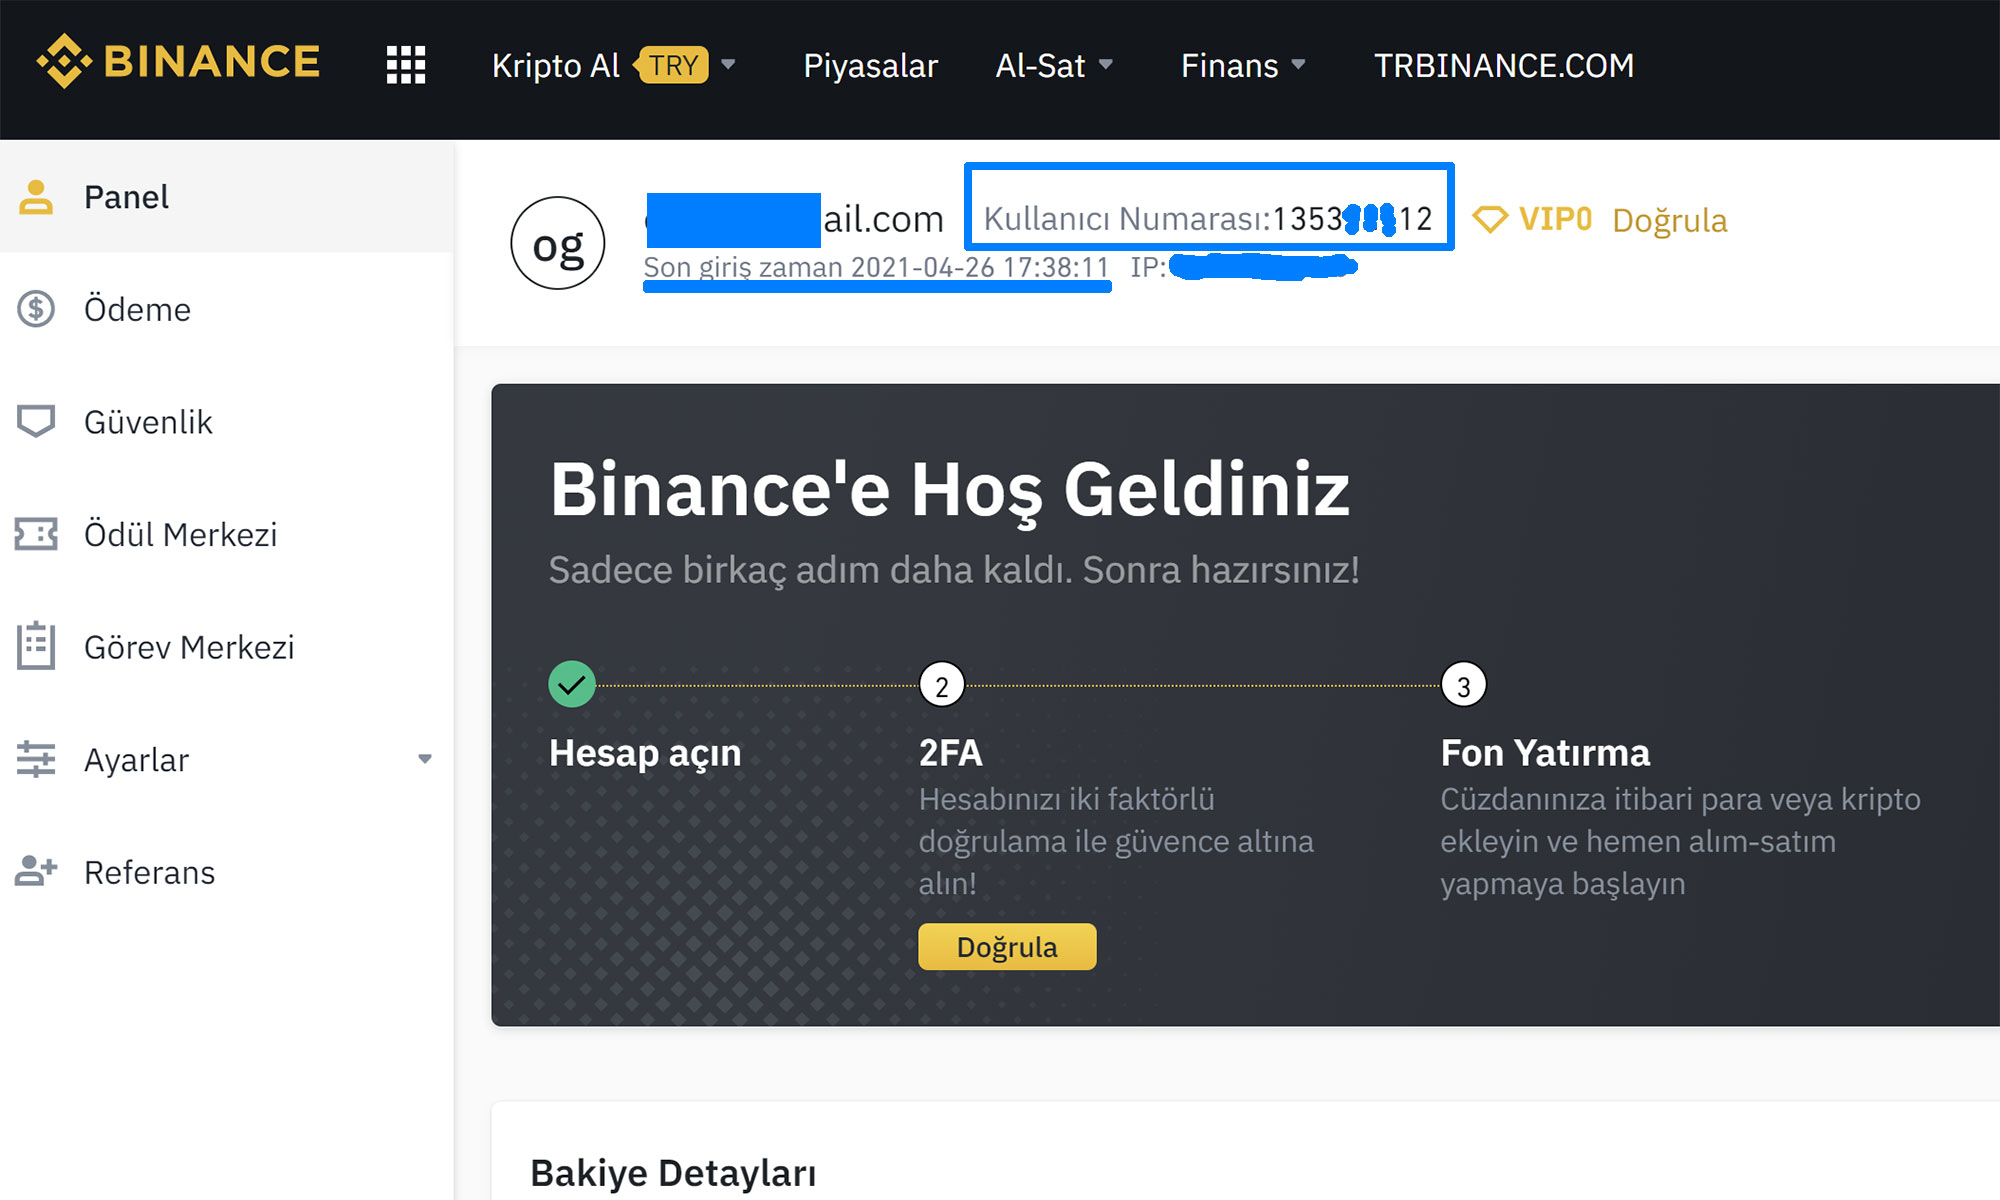
Task: Click the step 3 circle marker
Action: coord(1464,685)
